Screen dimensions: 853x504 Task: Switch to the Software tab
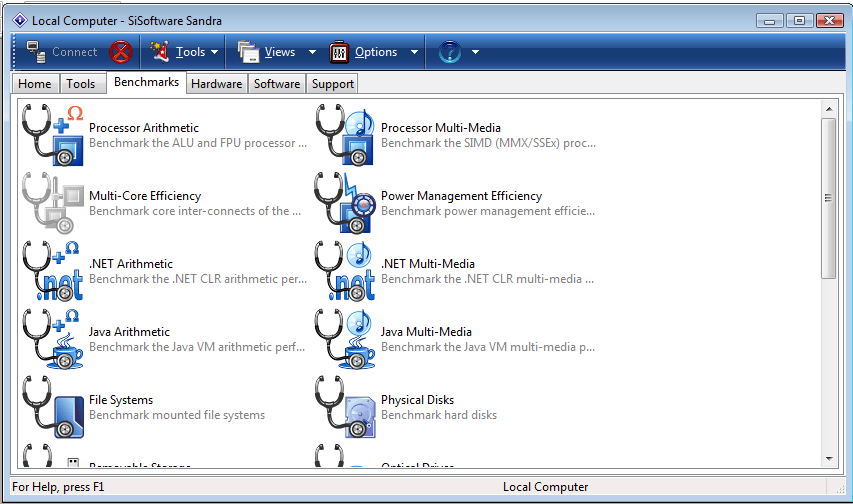[x=277, y=84]
